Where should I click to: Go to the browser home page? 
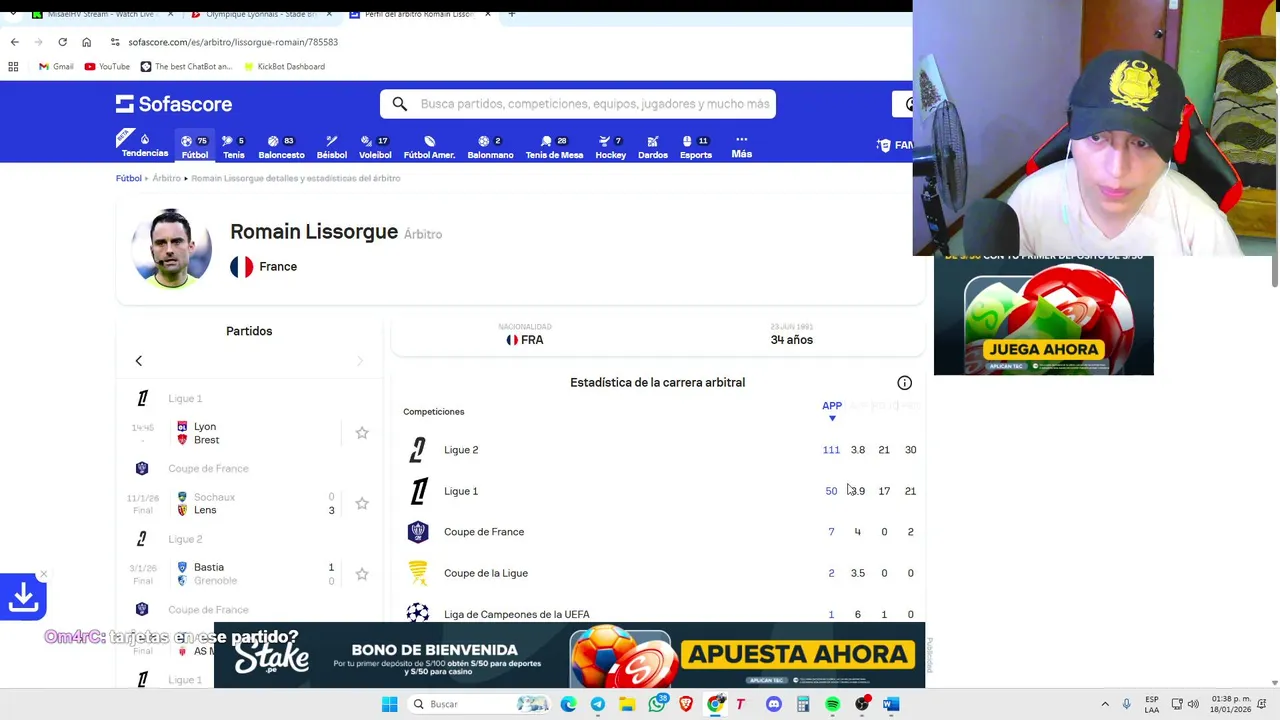(x=86, y=42)
